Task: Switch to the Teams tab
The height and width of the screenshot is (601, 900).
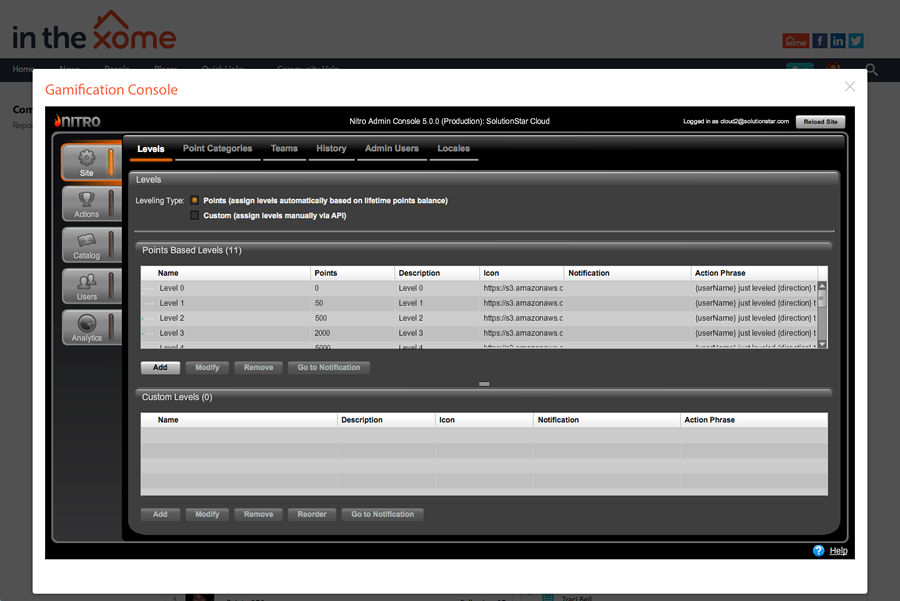Action: point(284,148)
